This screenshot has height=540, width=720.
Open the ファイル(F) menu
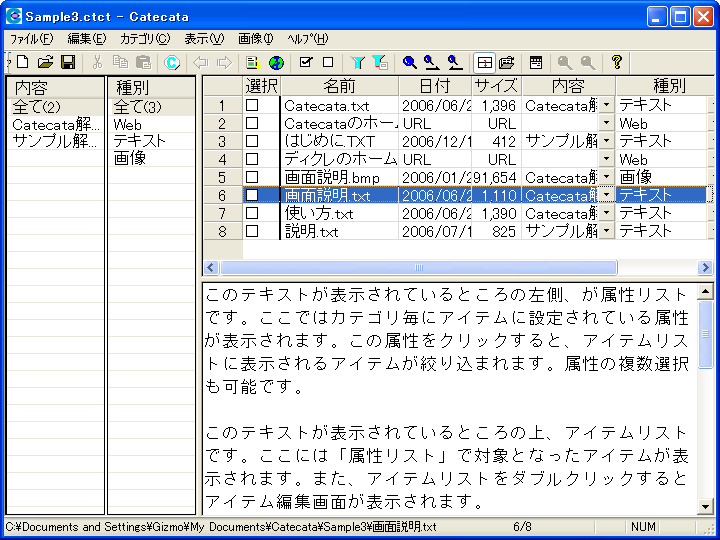click(x=32, y=39)
